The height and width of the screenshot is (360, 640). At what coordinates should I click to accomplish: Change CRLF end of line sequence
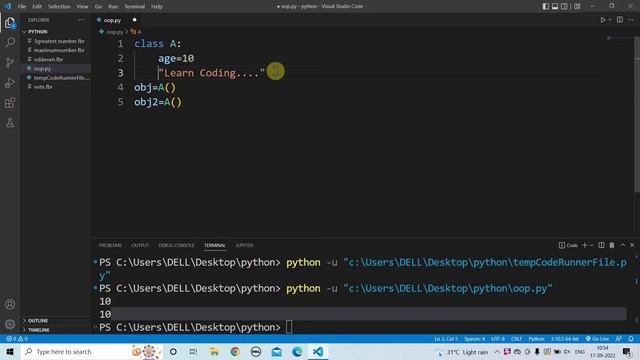click(x=516, y=339)
